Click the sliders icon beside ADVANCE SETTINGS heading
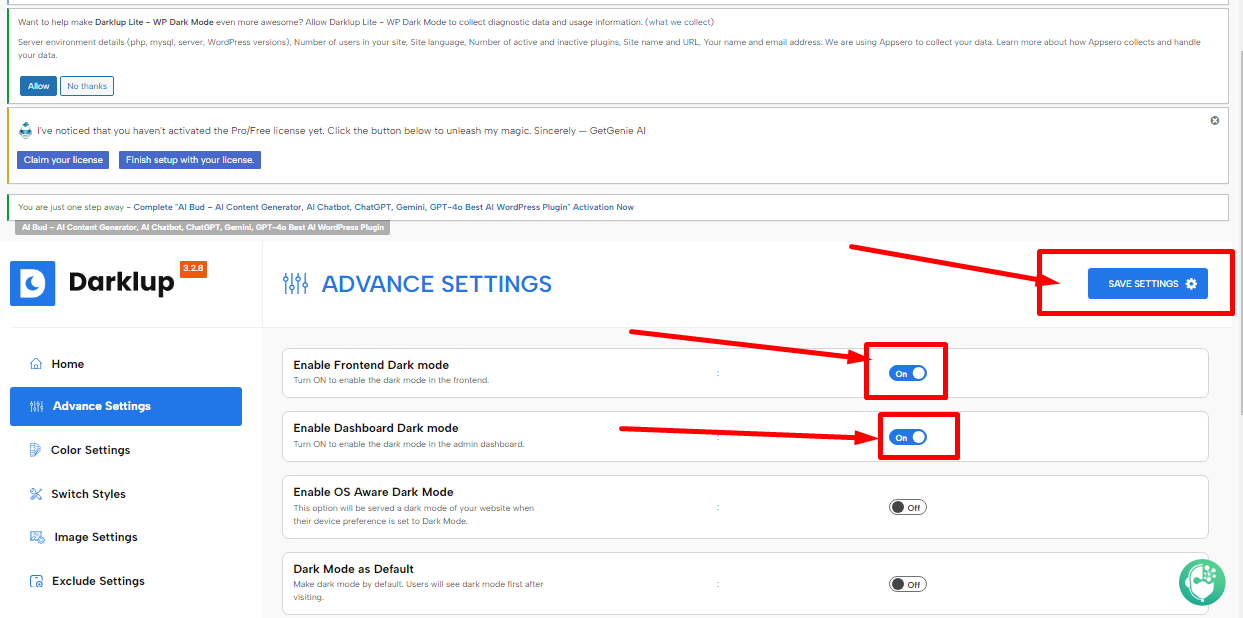The width and height of the screenshot is (1243, 618). point(296,284)
